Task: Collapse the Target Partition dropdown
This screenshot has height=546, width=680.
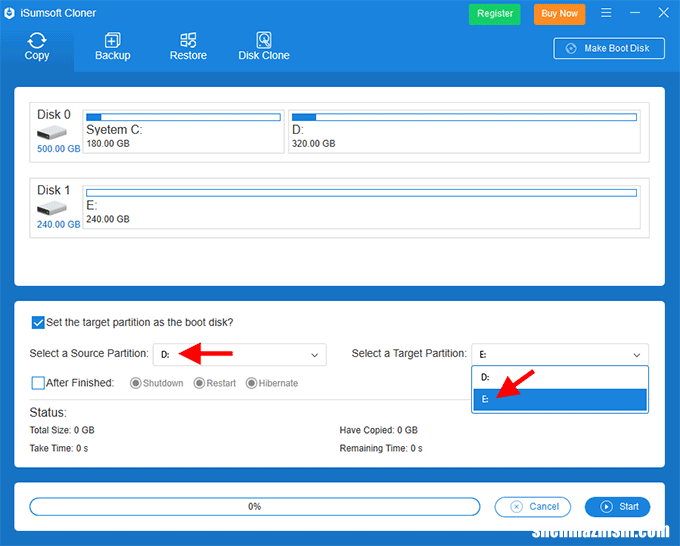Action: coord(560,355)
